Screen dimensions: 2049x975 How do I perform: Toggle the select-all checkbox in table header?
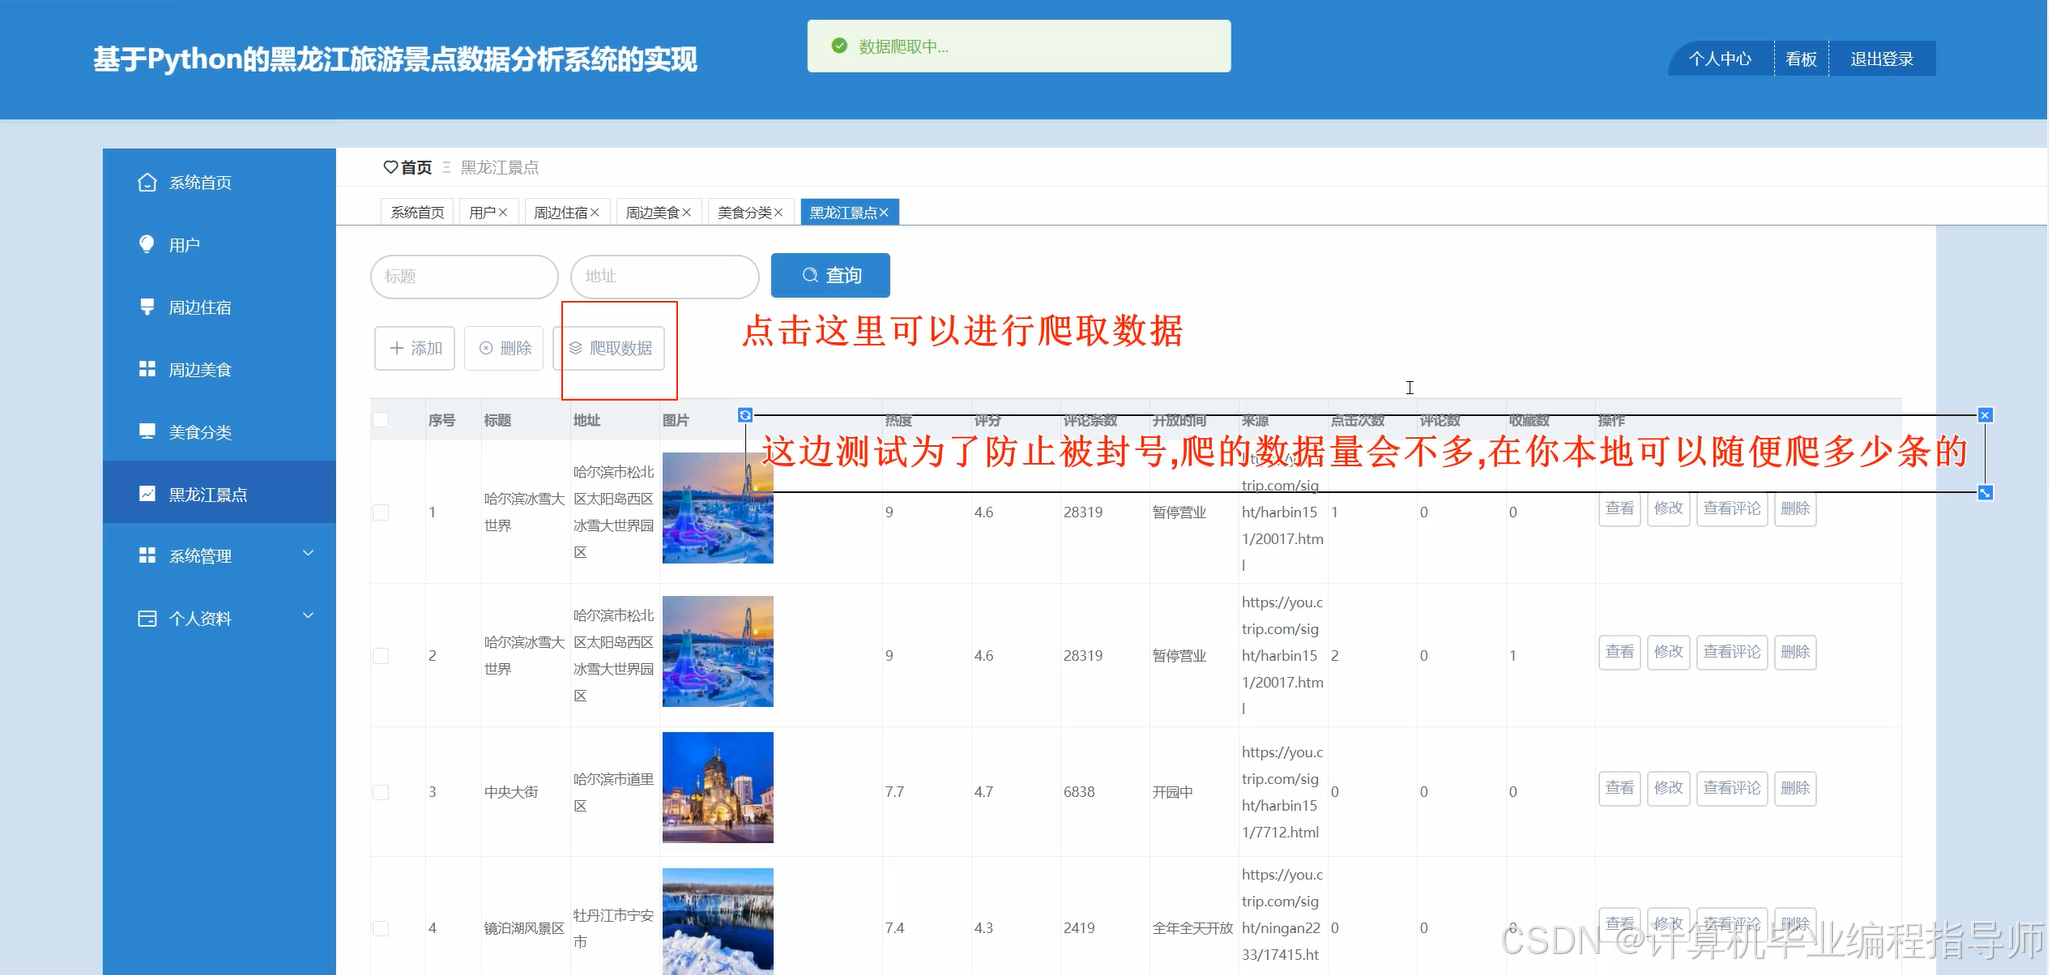click(380, 419)
